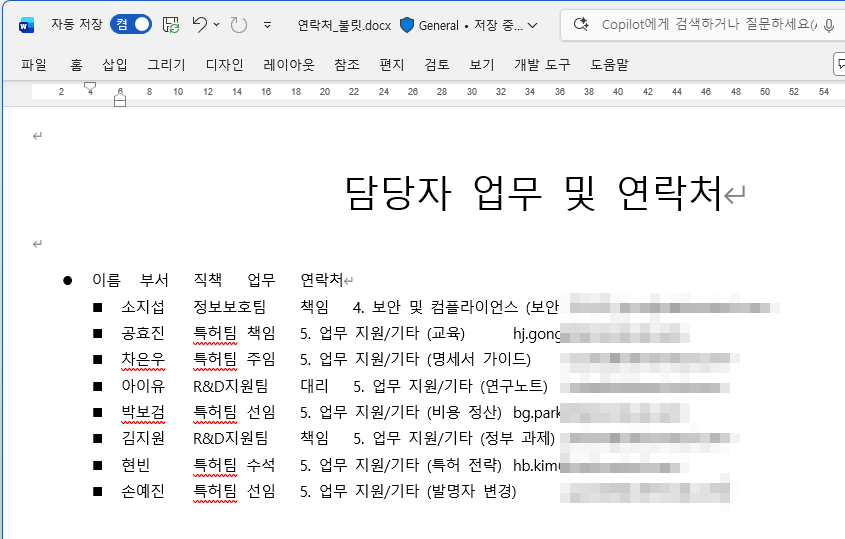845x539 pixels.
Task: Click the microphone dictate icon in search
Action: click(x=829, y=25)
